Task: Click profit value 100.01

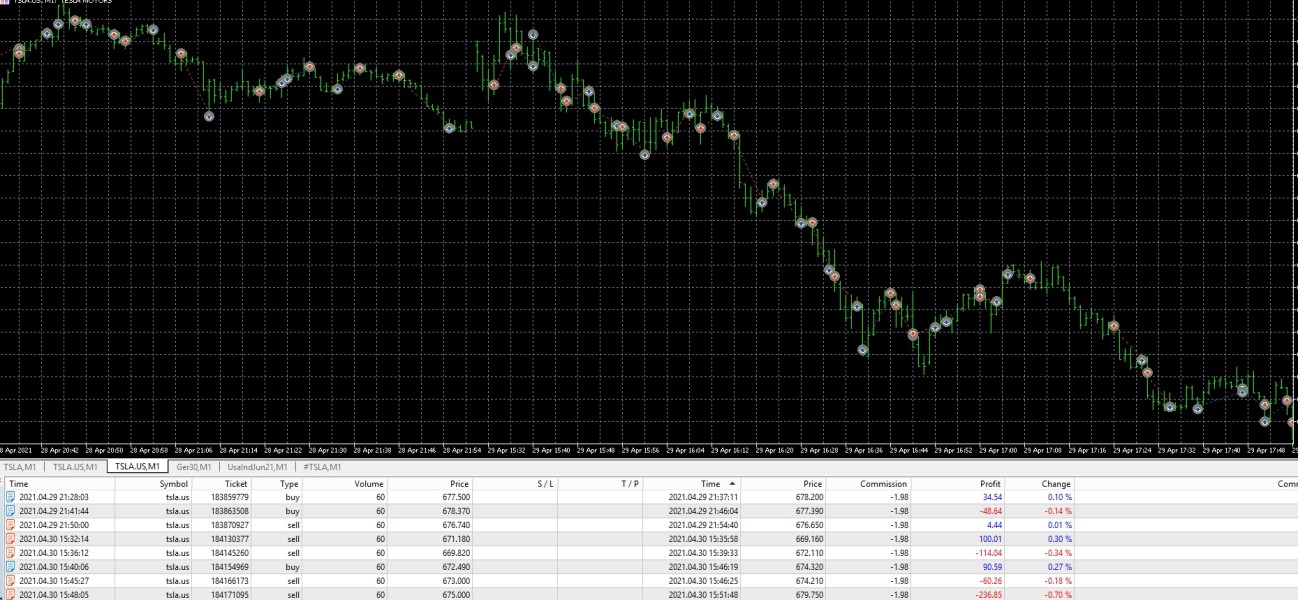Action: [x=990, y=538]
